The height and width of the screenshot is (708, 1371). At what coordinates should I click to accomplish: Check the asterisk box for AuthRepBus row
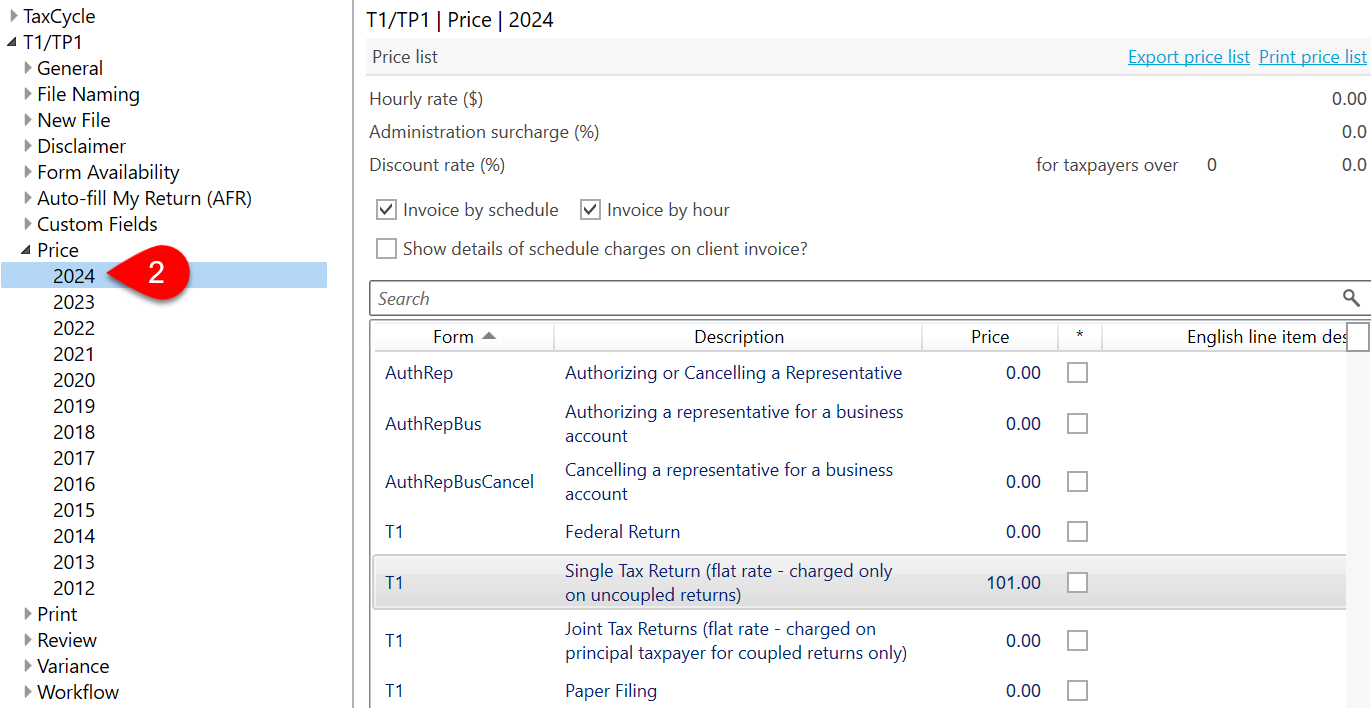coord(1077,424)
